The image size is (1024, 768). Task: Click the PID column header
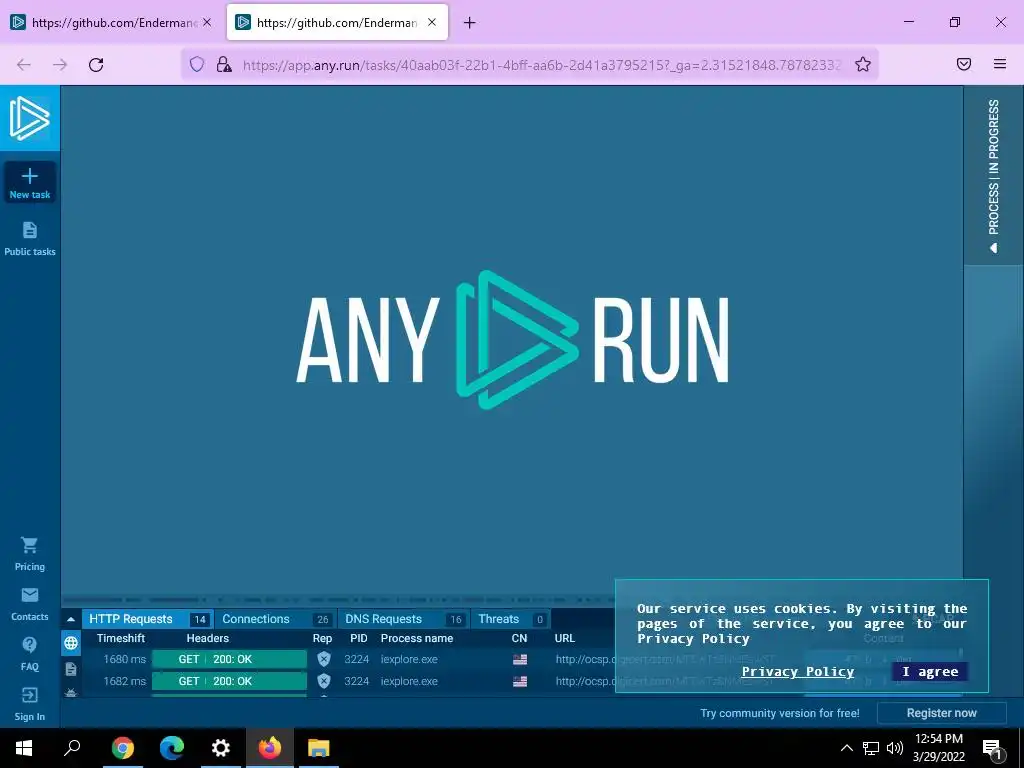point(359,638)
